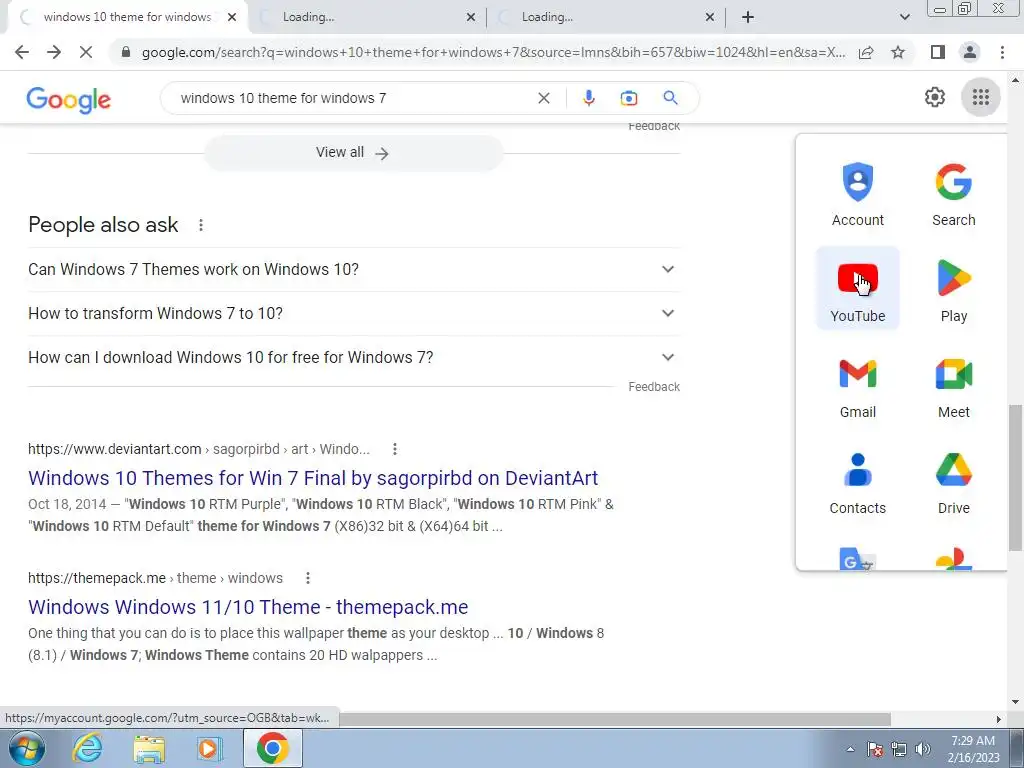Open the taskbar clock and date
This screenshot has height=768, width=1024.
(x=973, y=749)
